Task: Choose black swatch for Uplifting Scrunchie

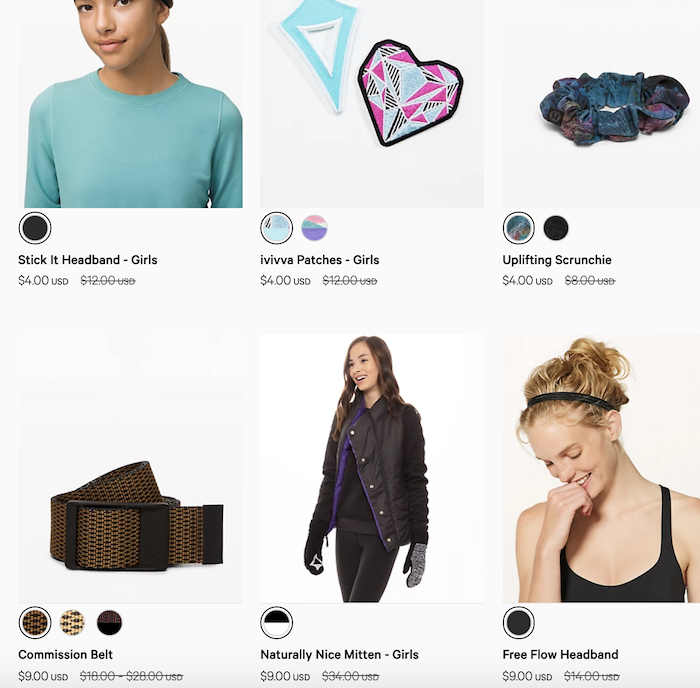Action: coord(556,228)
